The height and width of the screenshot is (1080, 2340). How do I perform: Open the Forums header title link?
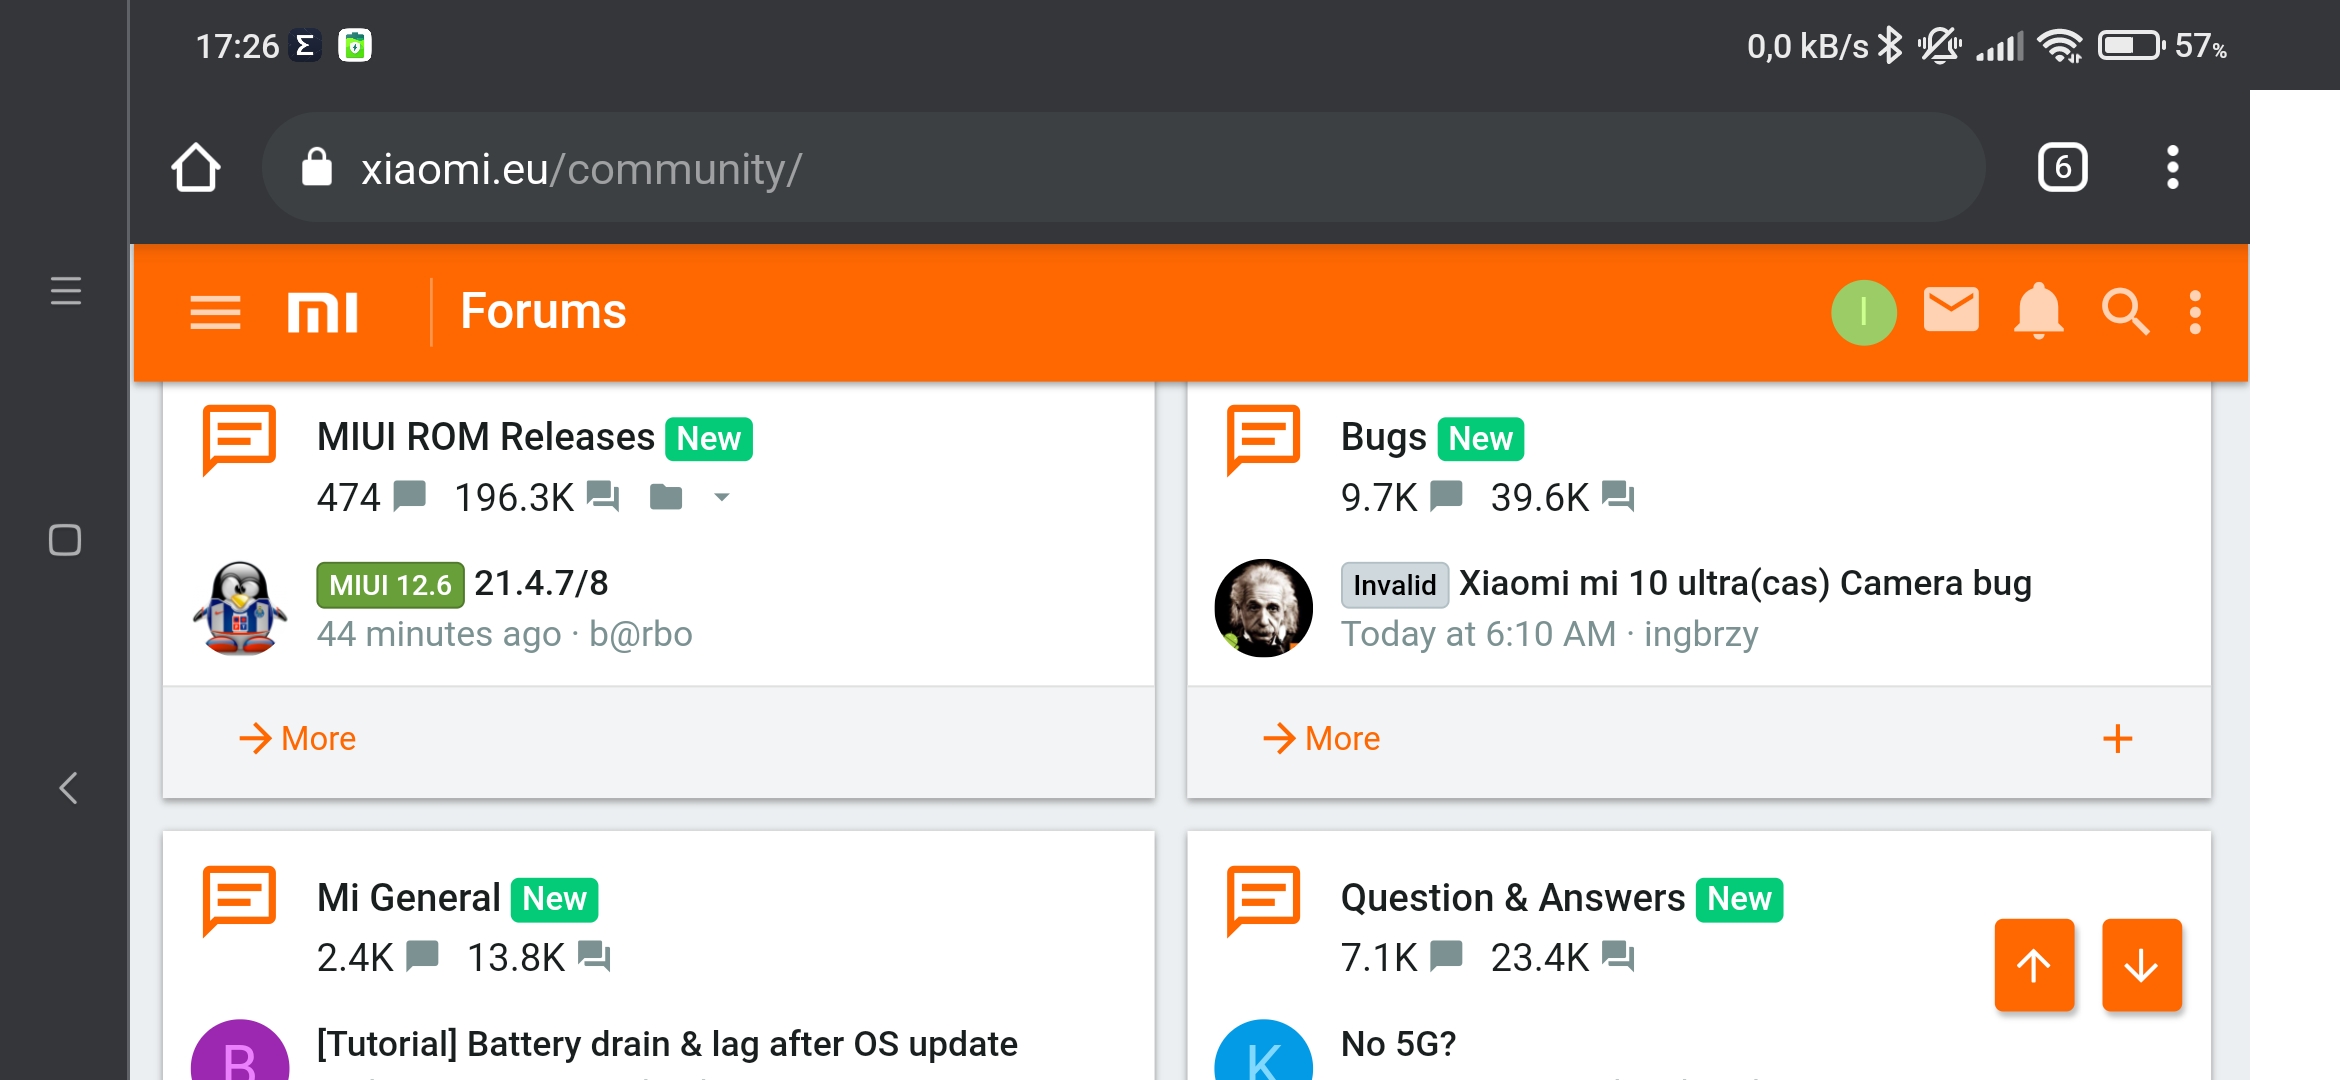[543, 312]
